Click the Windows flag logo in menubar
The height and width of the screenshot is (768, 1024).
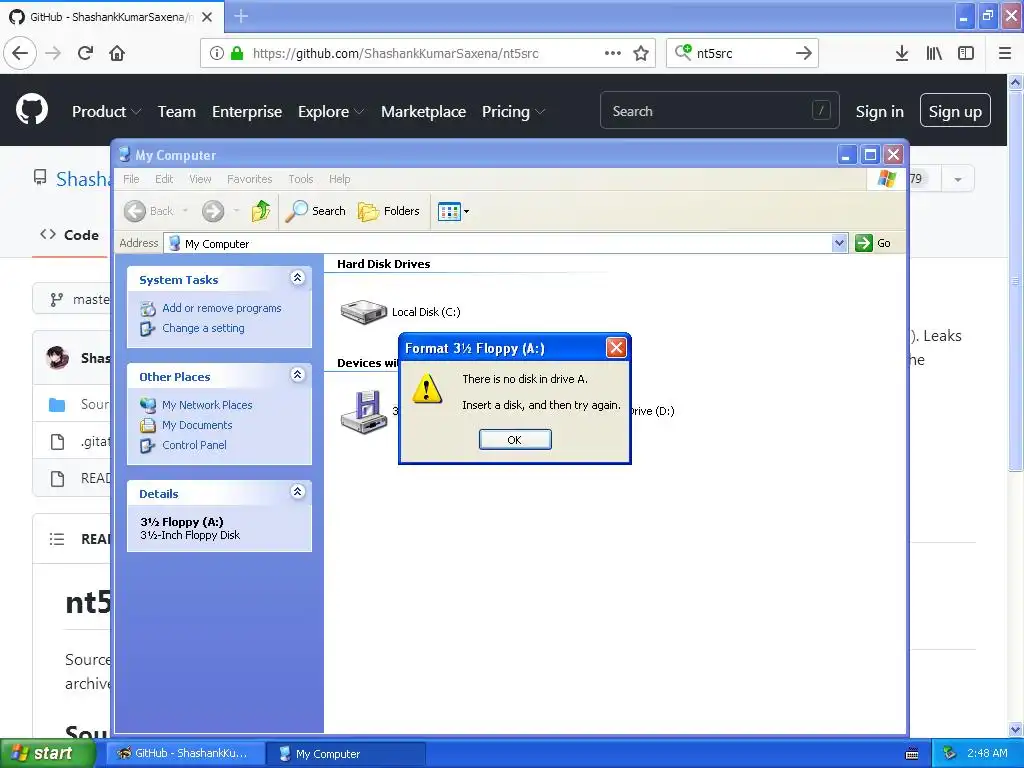point(886,178)
